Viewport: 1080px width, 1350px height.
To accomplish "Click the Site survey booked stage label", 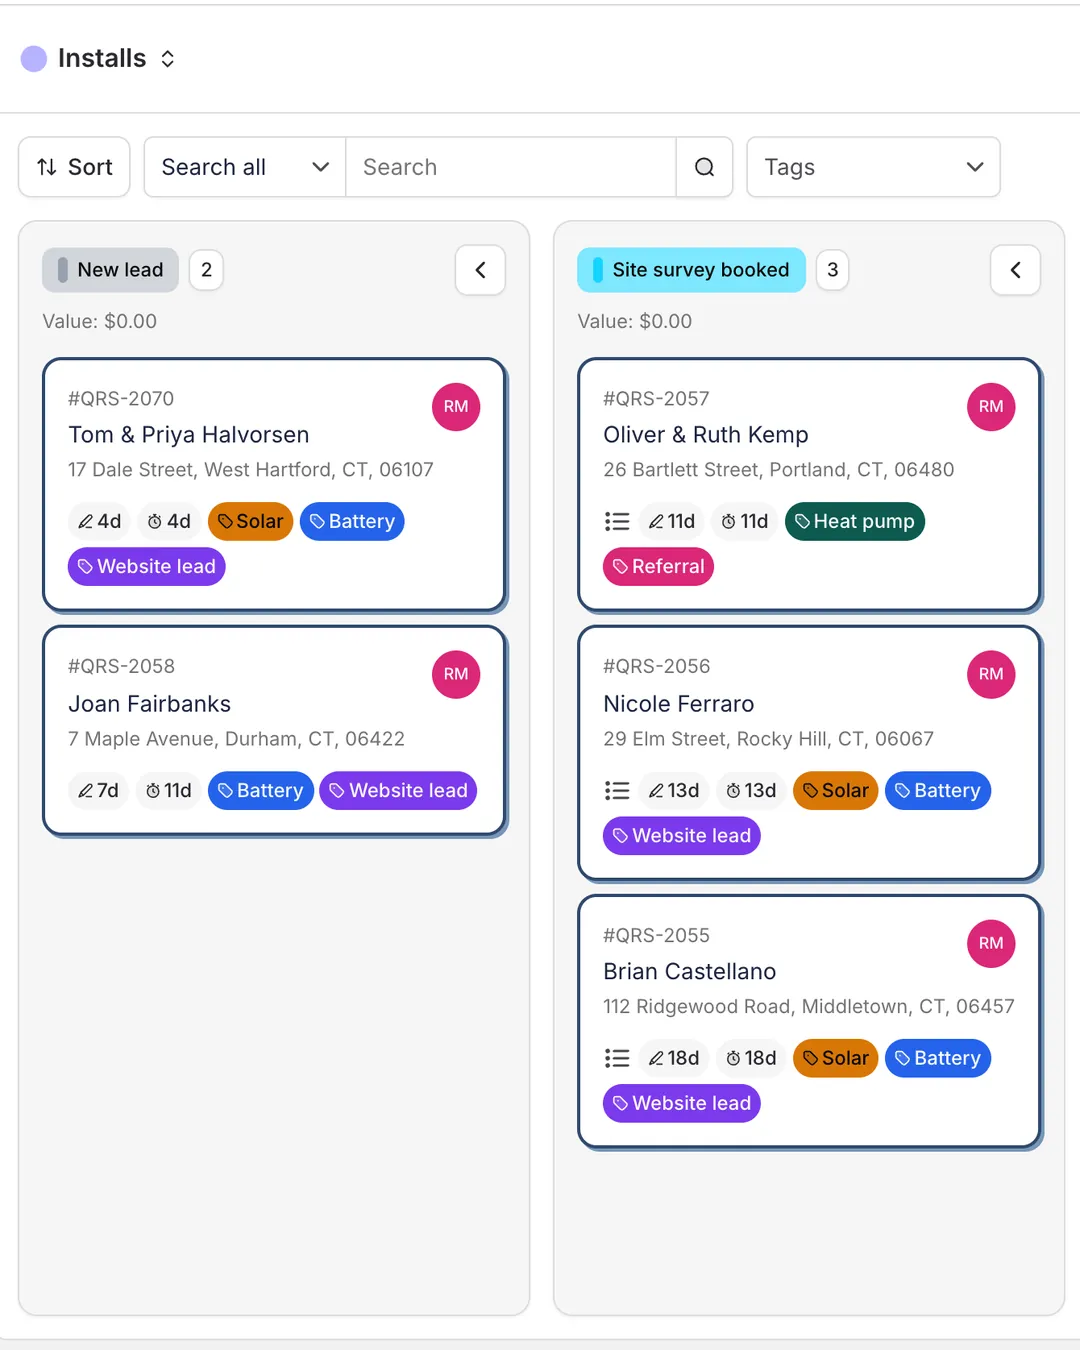I will (691, 270).
